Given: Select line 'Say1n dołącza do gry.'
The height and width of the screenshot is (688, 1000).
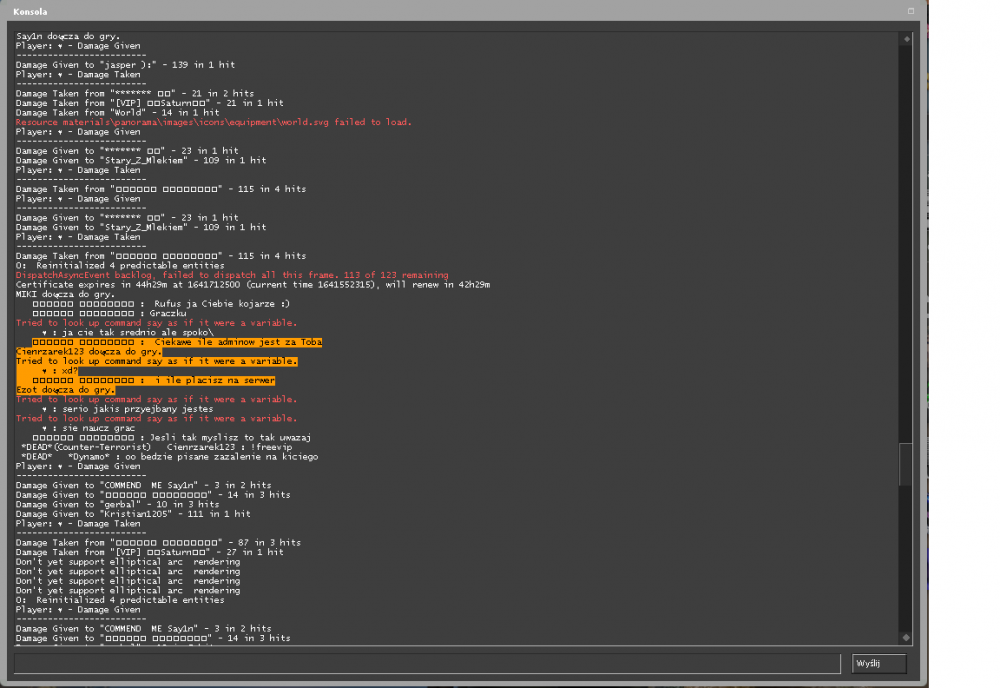Looking at the screenshot, I should pos(68,36).
